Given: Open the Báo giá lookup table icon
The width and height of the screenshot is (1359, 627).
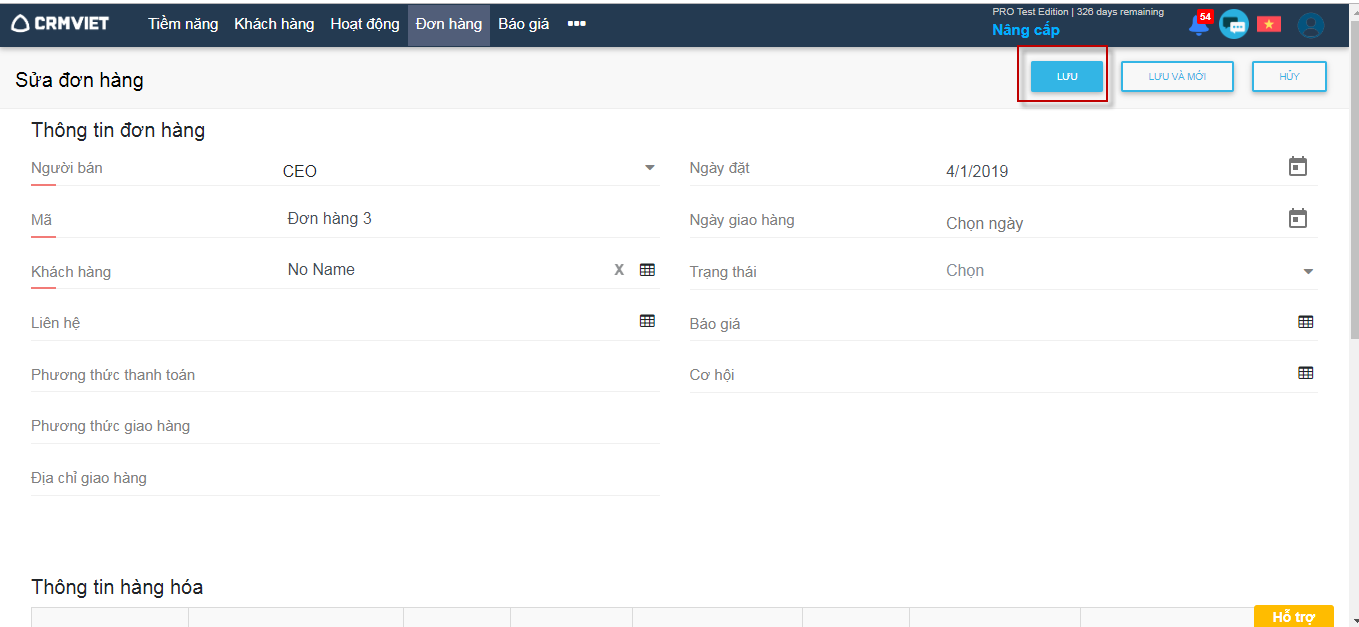Looking at the screenshot, I should click(1305, 322).
